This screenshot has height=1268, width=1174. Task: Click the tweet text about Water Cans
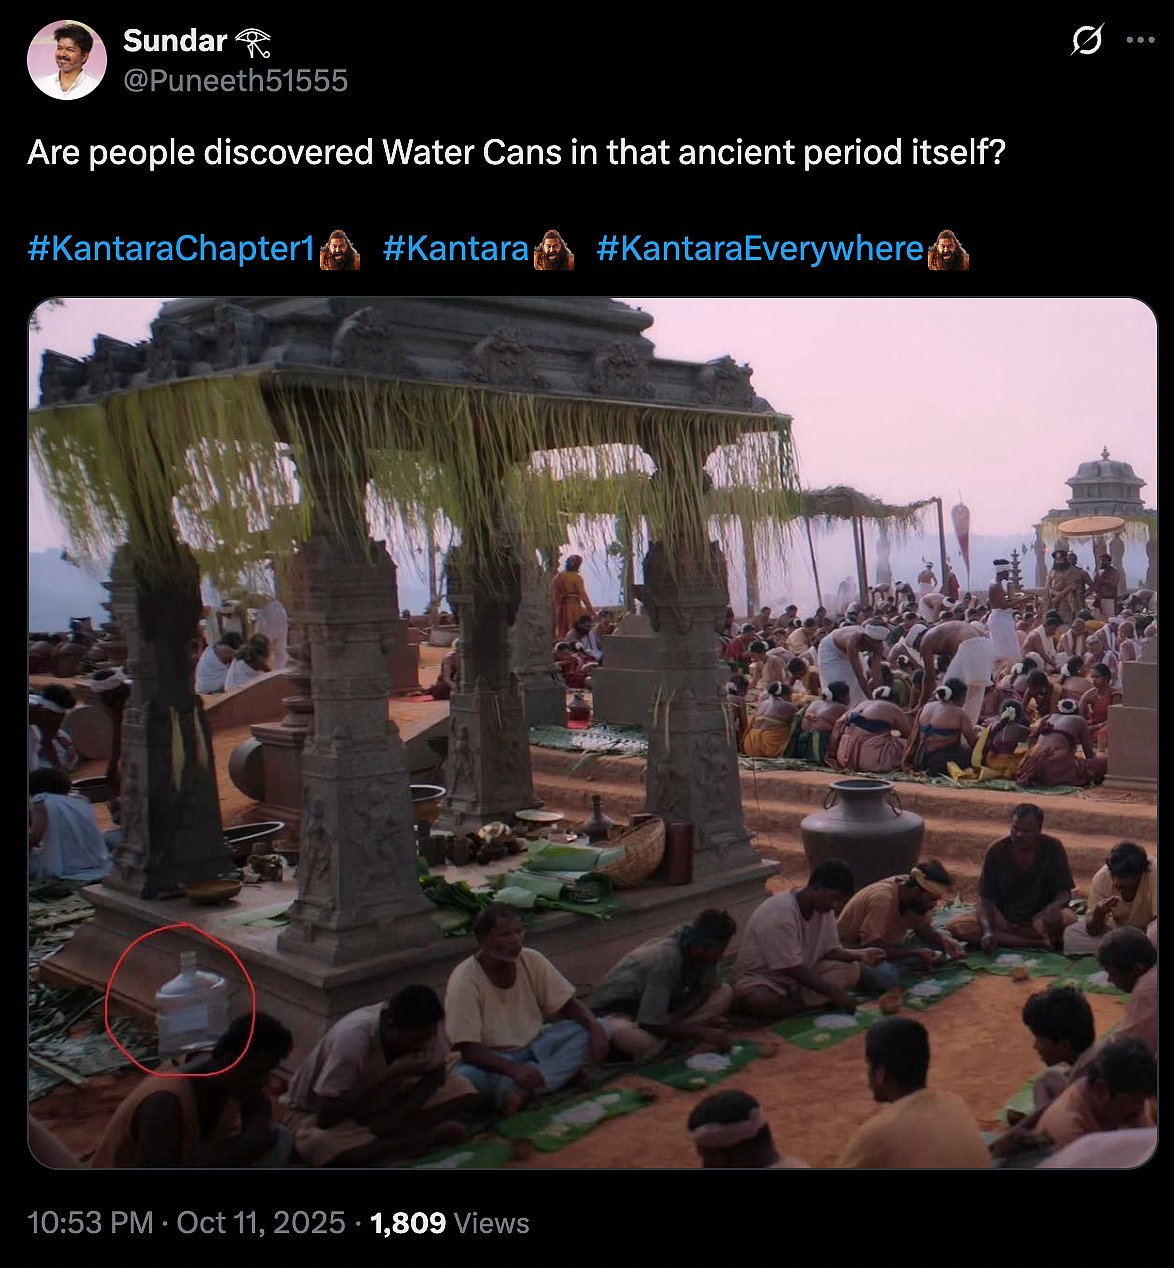click(515, 153)
